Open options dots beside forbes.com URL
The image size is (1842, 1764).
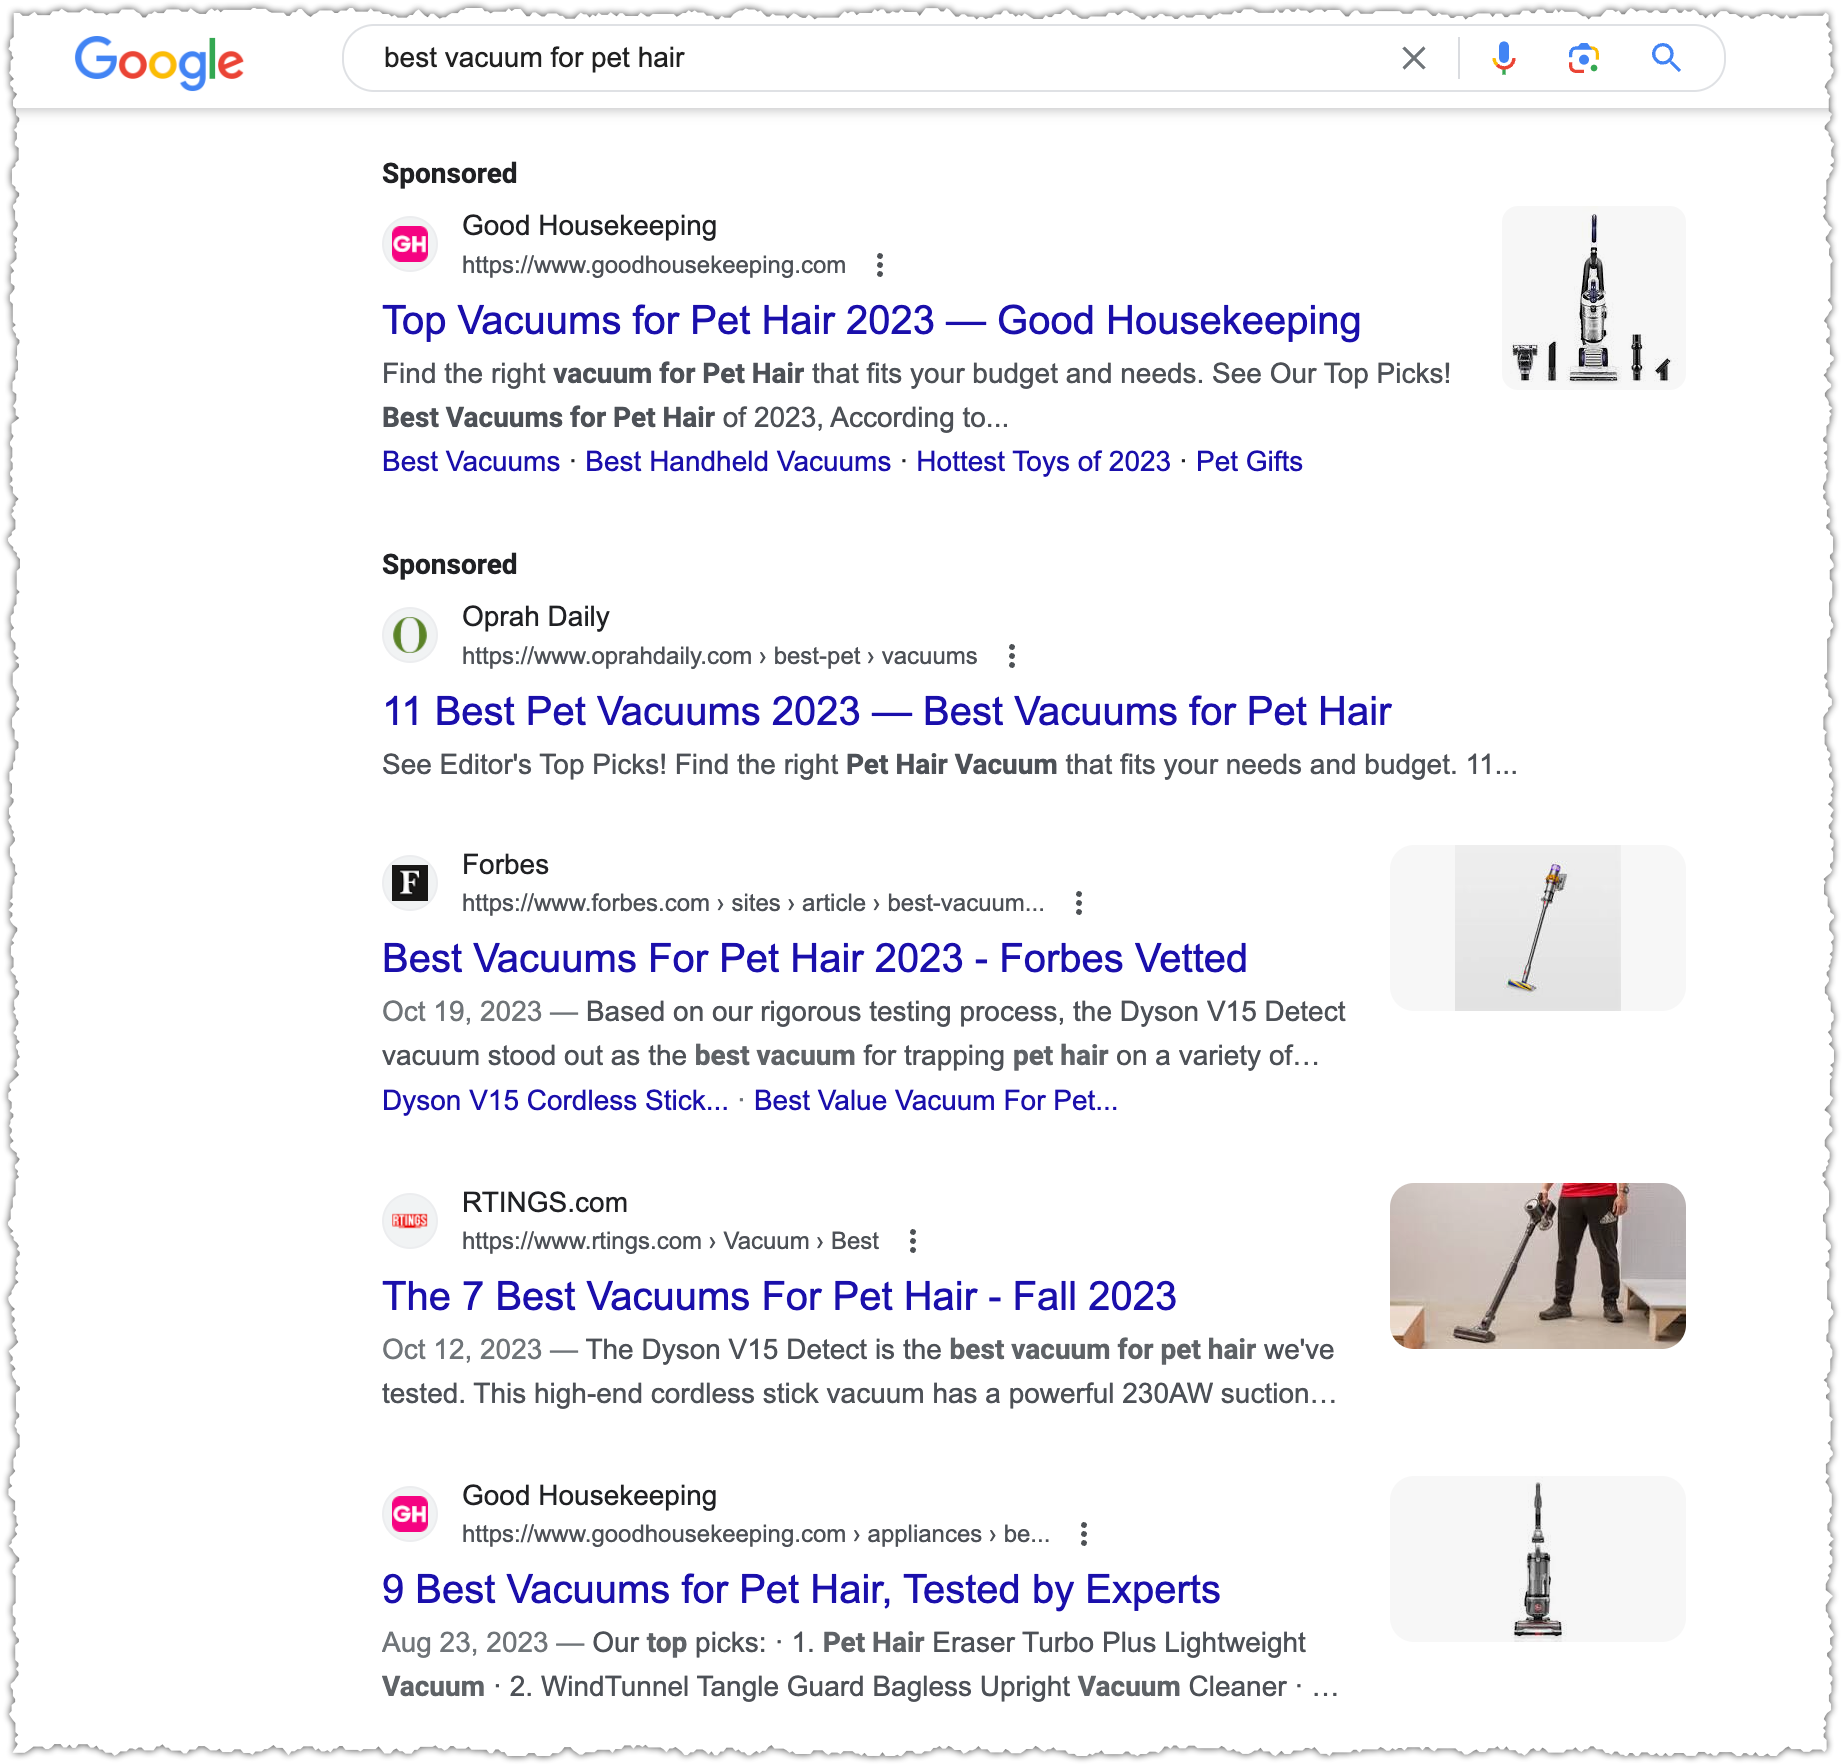click(1078, 903)
